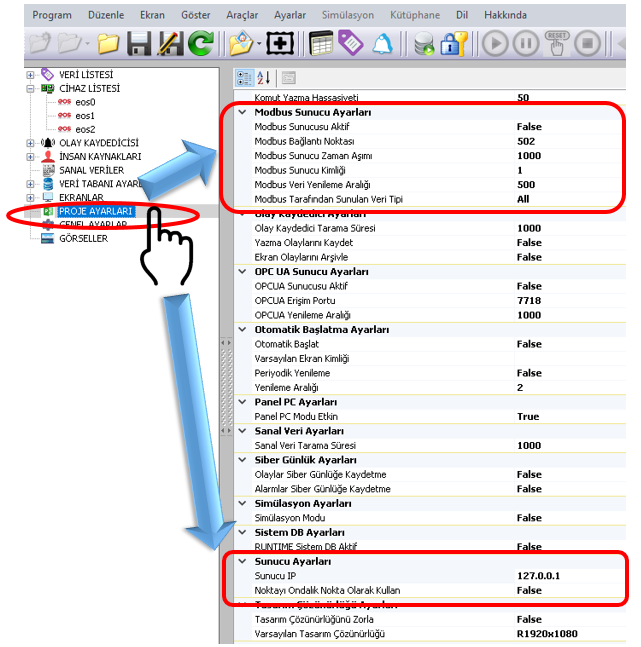The width and height of the screenshot is (641, 647).
Task: Sort properties alphabetically A-Z icon
Action: click(264, 78)
